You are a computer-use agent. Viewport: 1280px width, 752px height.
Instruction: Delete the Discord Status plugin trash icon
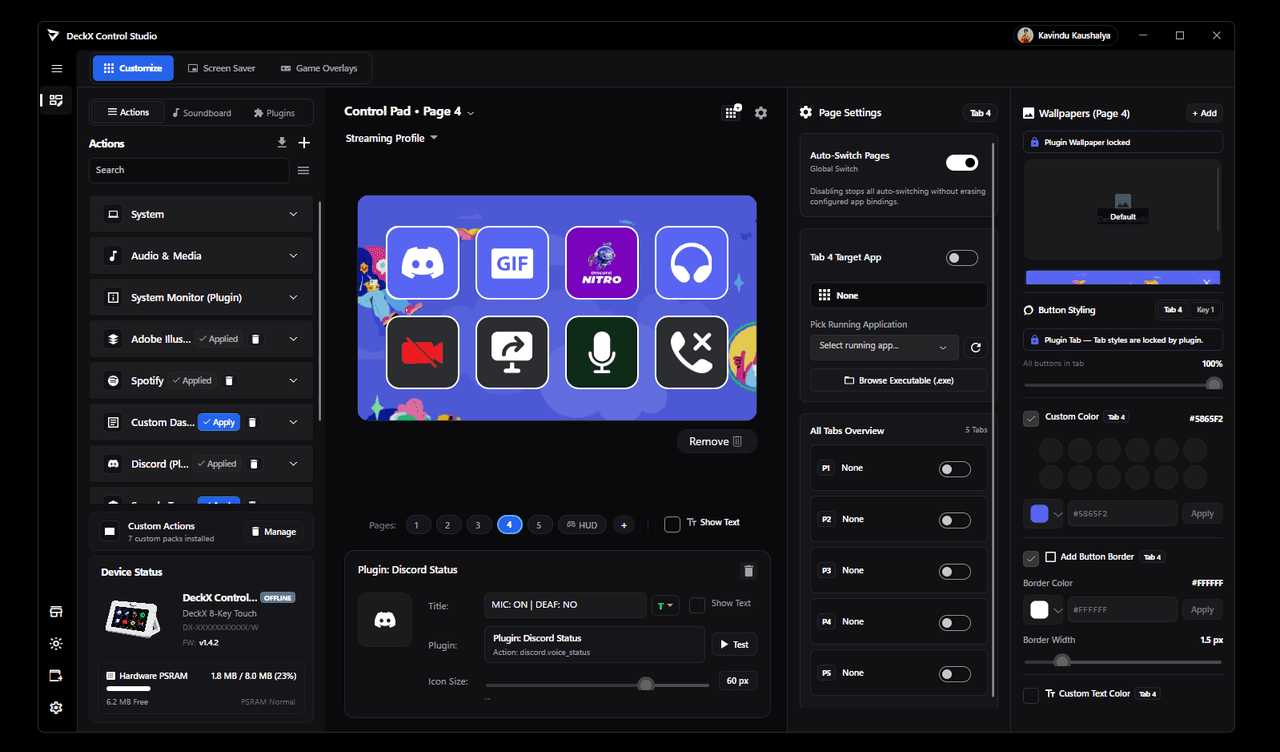[748, 571]
